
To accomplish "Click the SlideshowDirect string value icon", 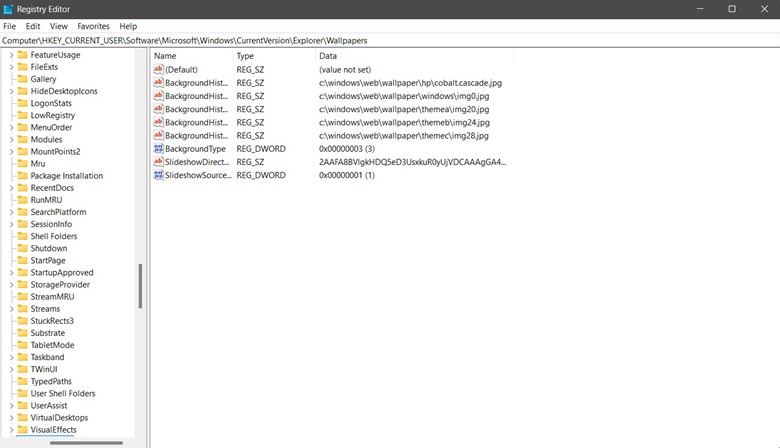I will point(158,162).
